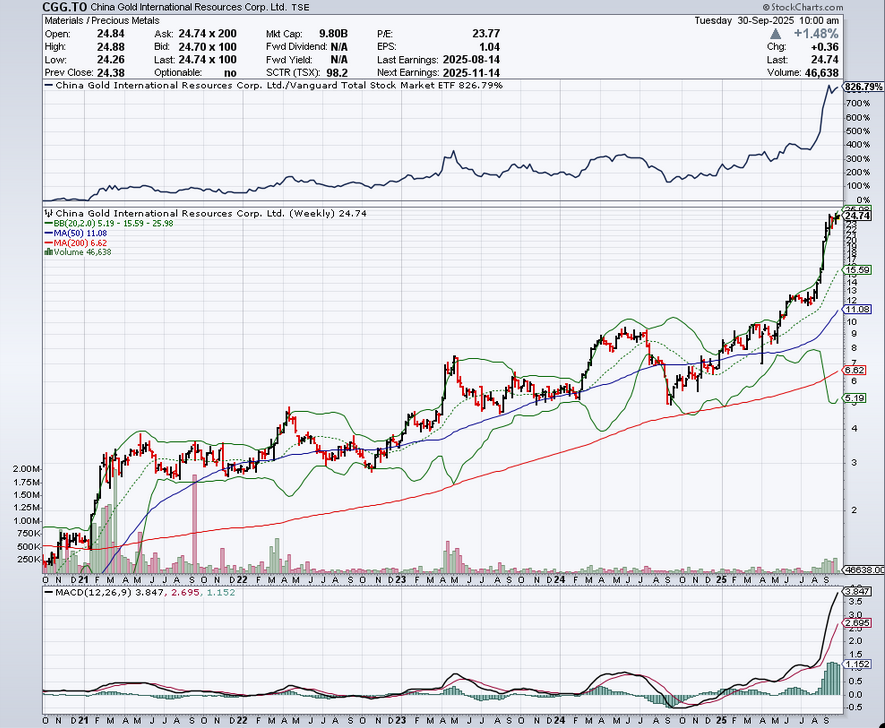Click the TSE exchange label in the header
The height and width of the screenshot is (728, 885).
click(x=300, y=8)
